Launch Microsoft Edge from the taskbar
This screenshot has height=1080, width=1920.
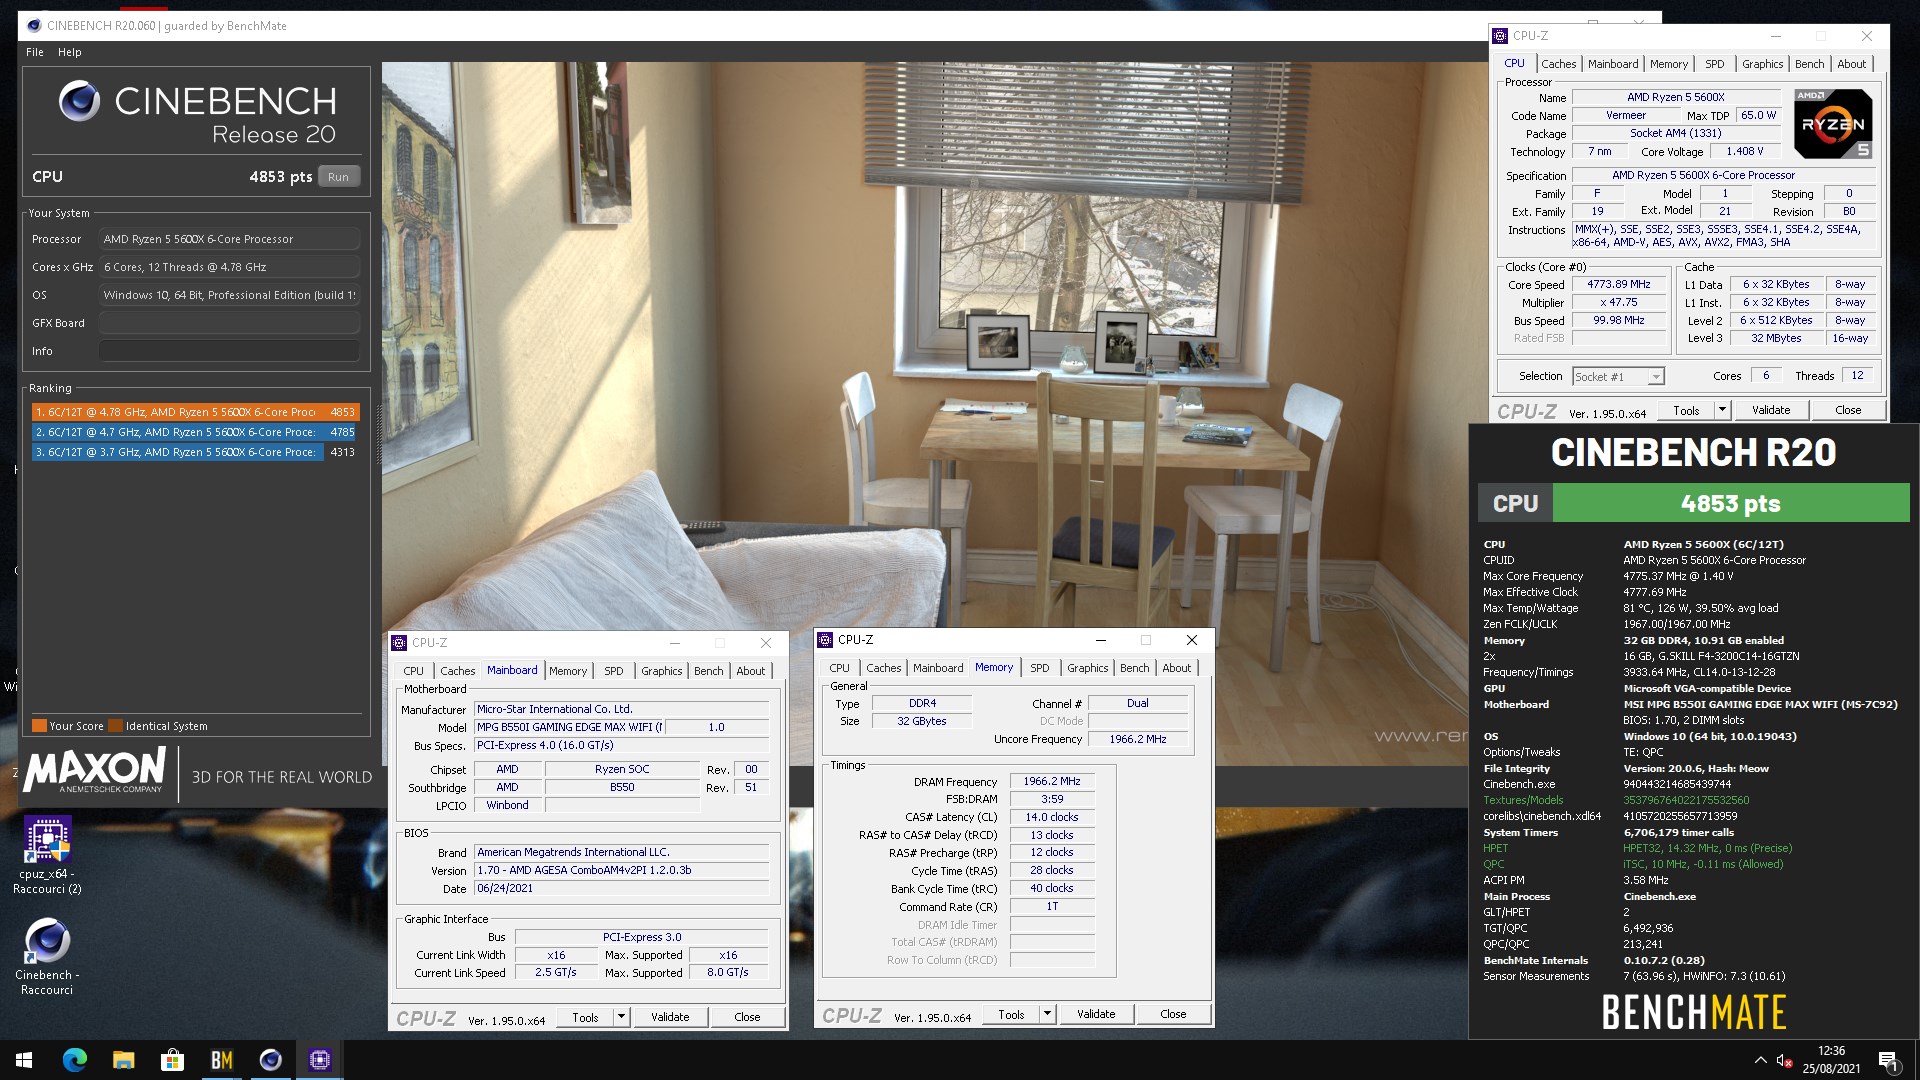pyautogui.click(x=75, y=1060)
